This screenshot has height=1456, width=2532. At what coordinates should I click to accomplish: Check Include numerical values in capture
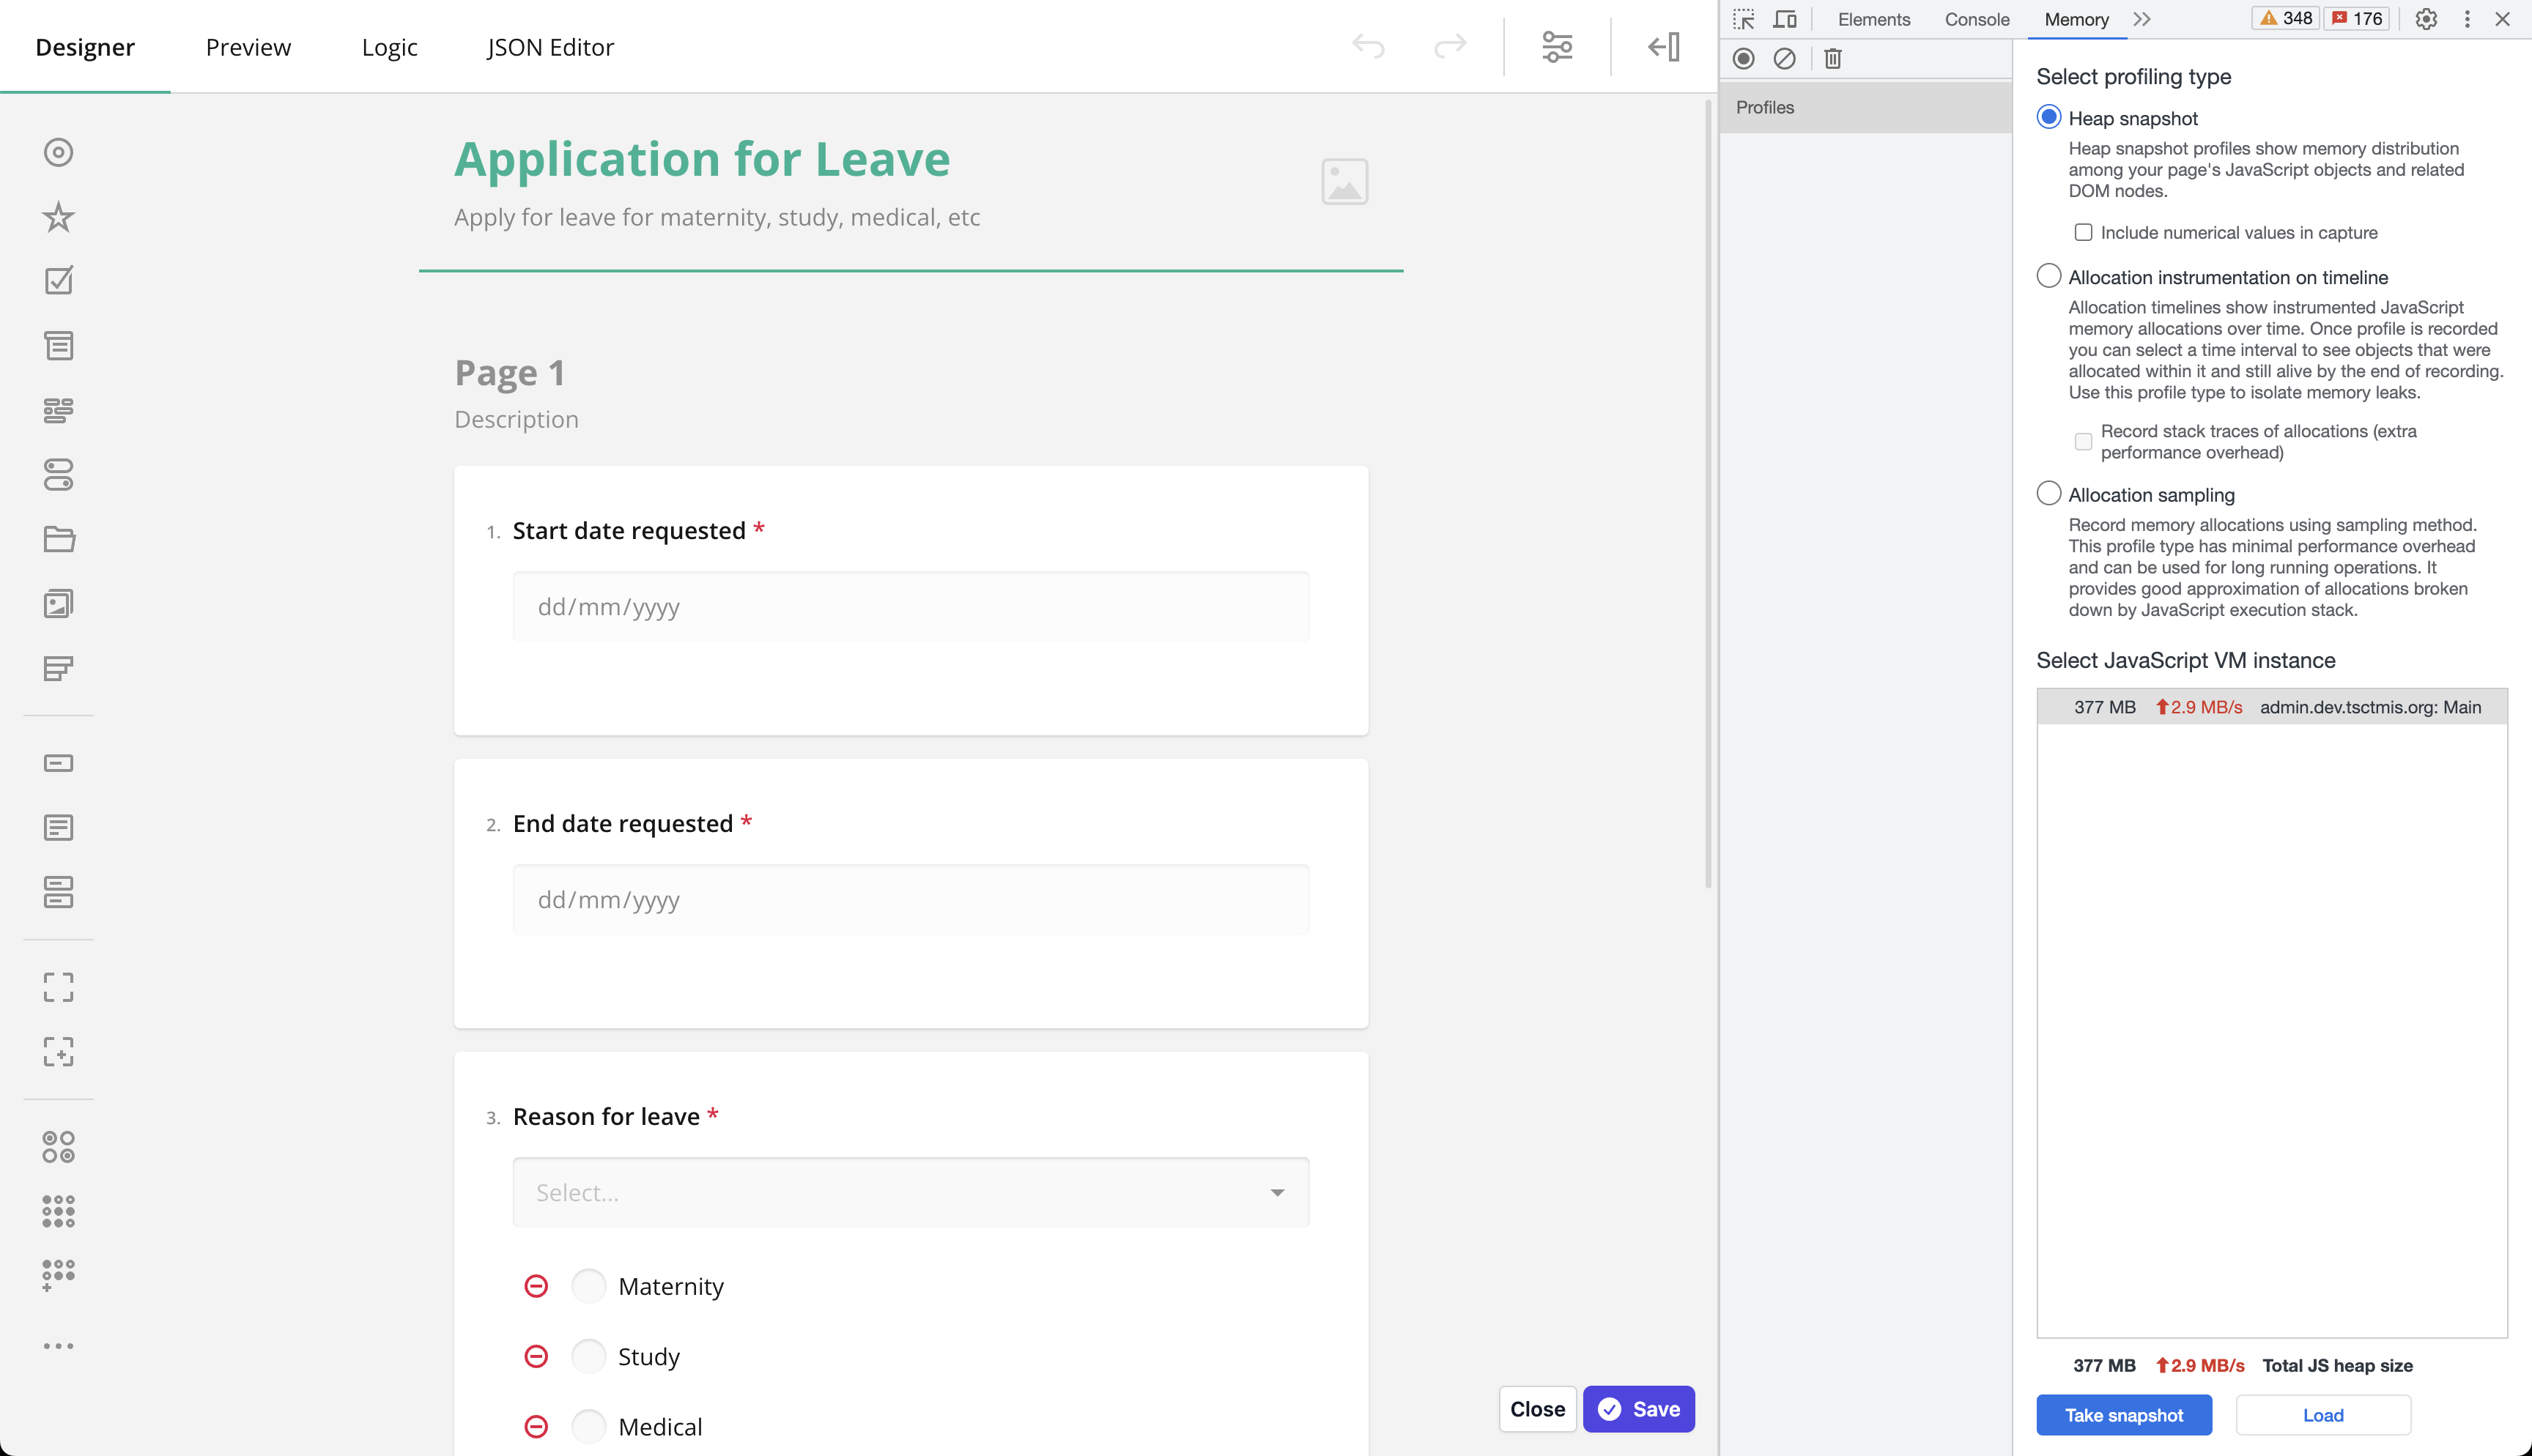coord(2083,232)
